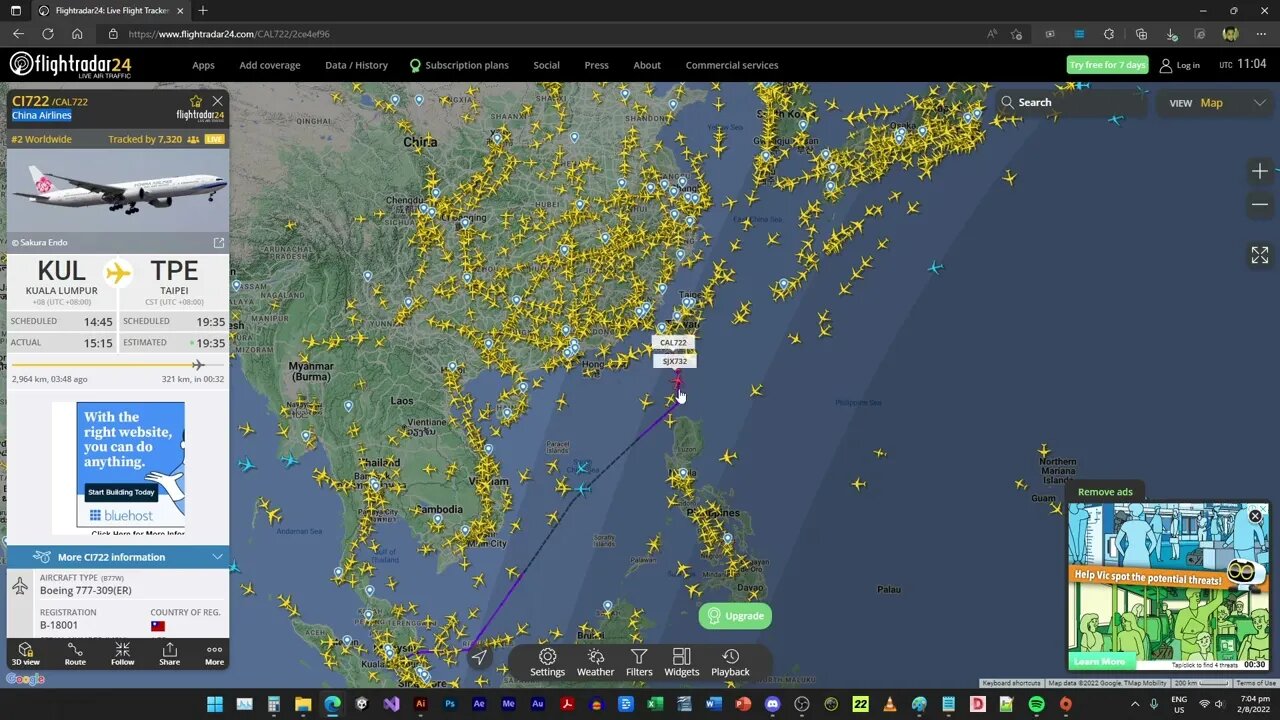Open map Settings gear
This screenshot has width=1280, height=720.
(548, 662)
